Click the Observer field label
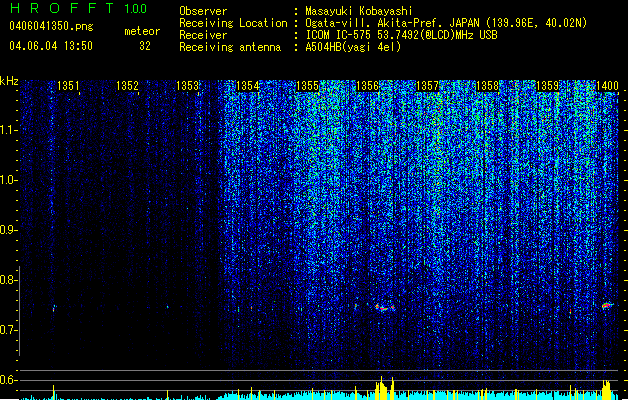Viewport: 629px width, 400px height. coord(203,11)
